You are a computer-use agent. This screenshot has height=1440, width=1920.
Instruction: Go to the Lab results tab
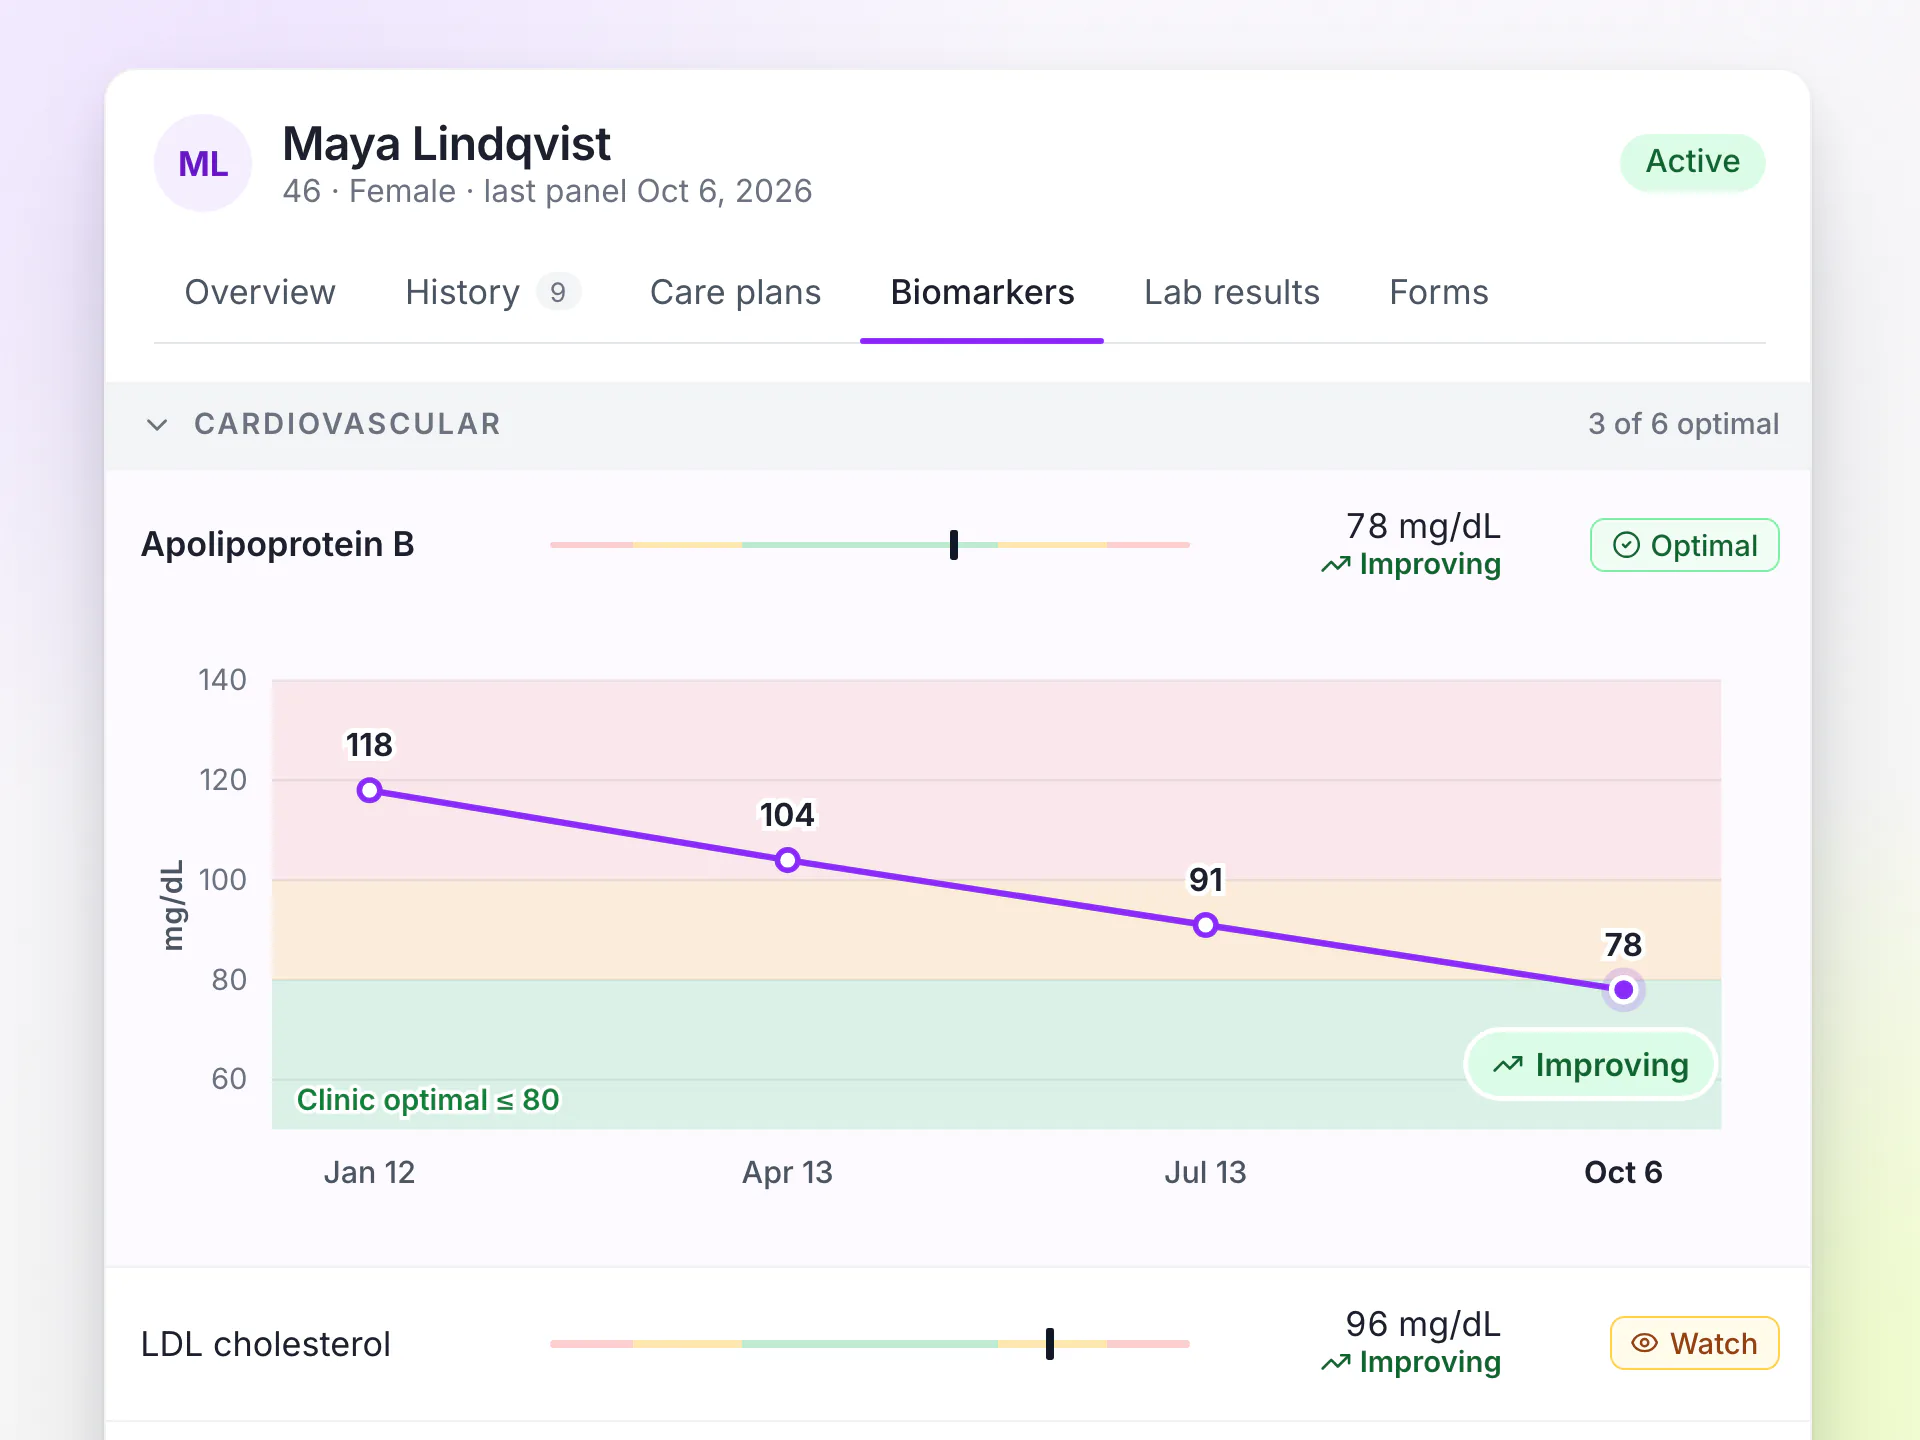pyautogui.click(x=1231, y=292)
